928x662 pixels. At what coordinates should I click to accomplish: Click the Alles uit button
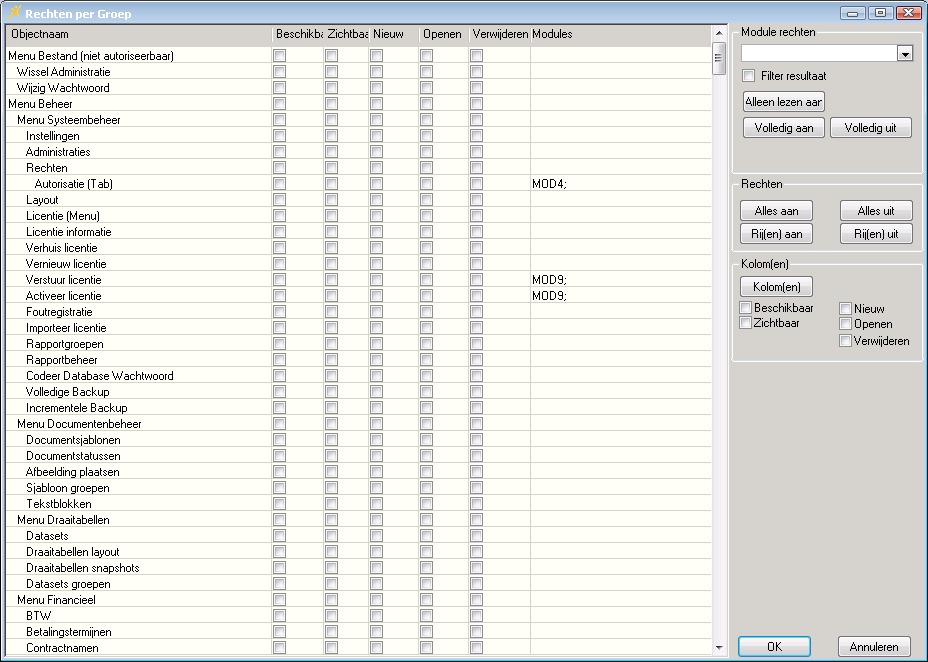[x=876, y=211]
